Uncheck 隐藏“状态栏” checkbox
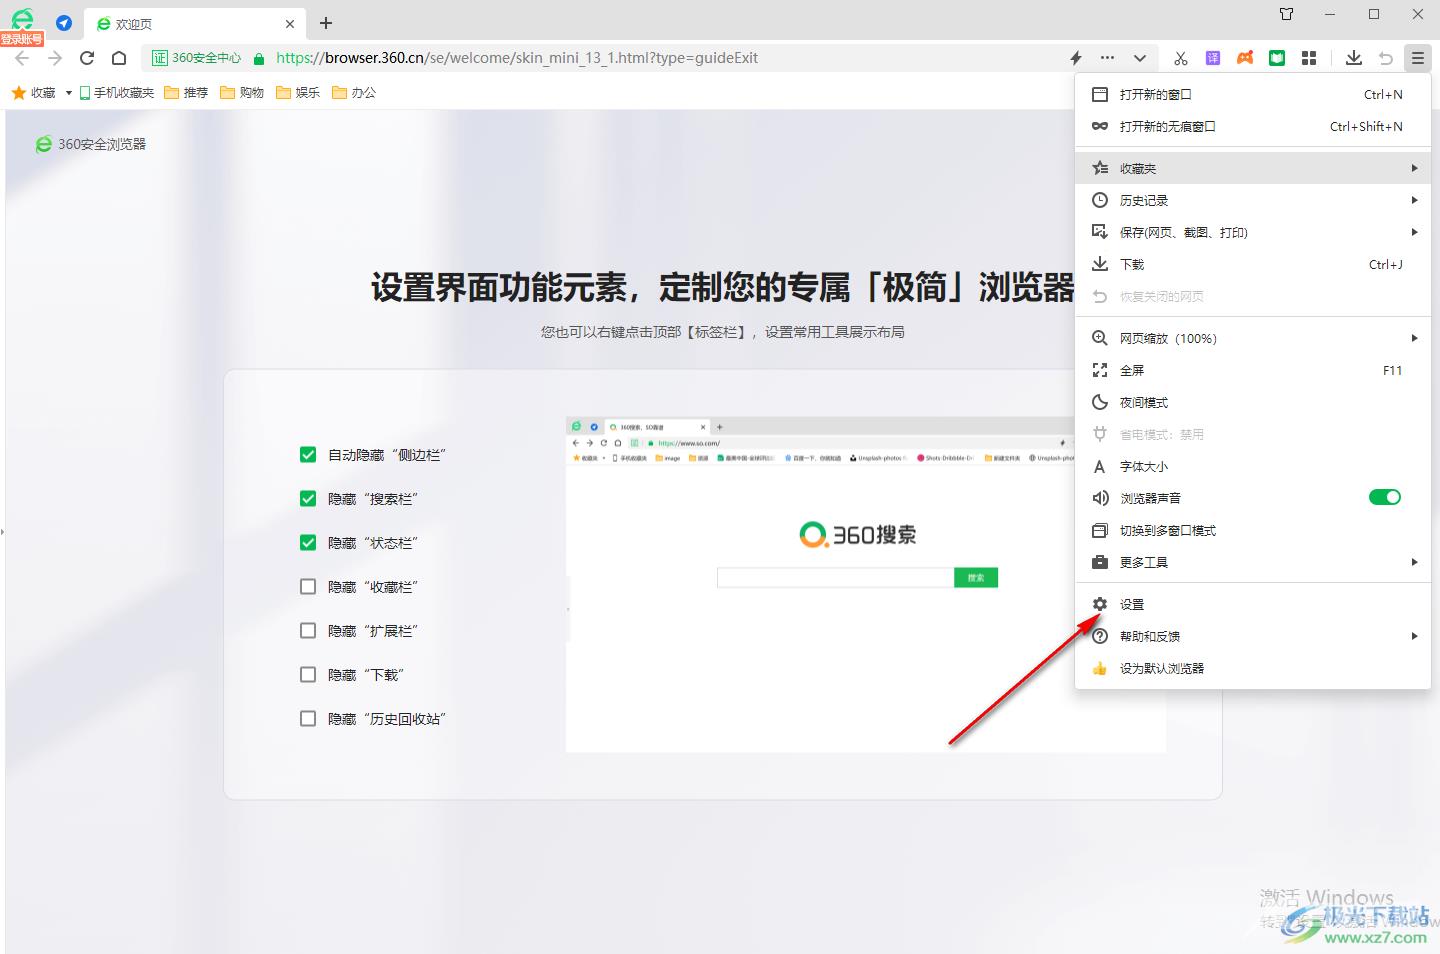 308,543
